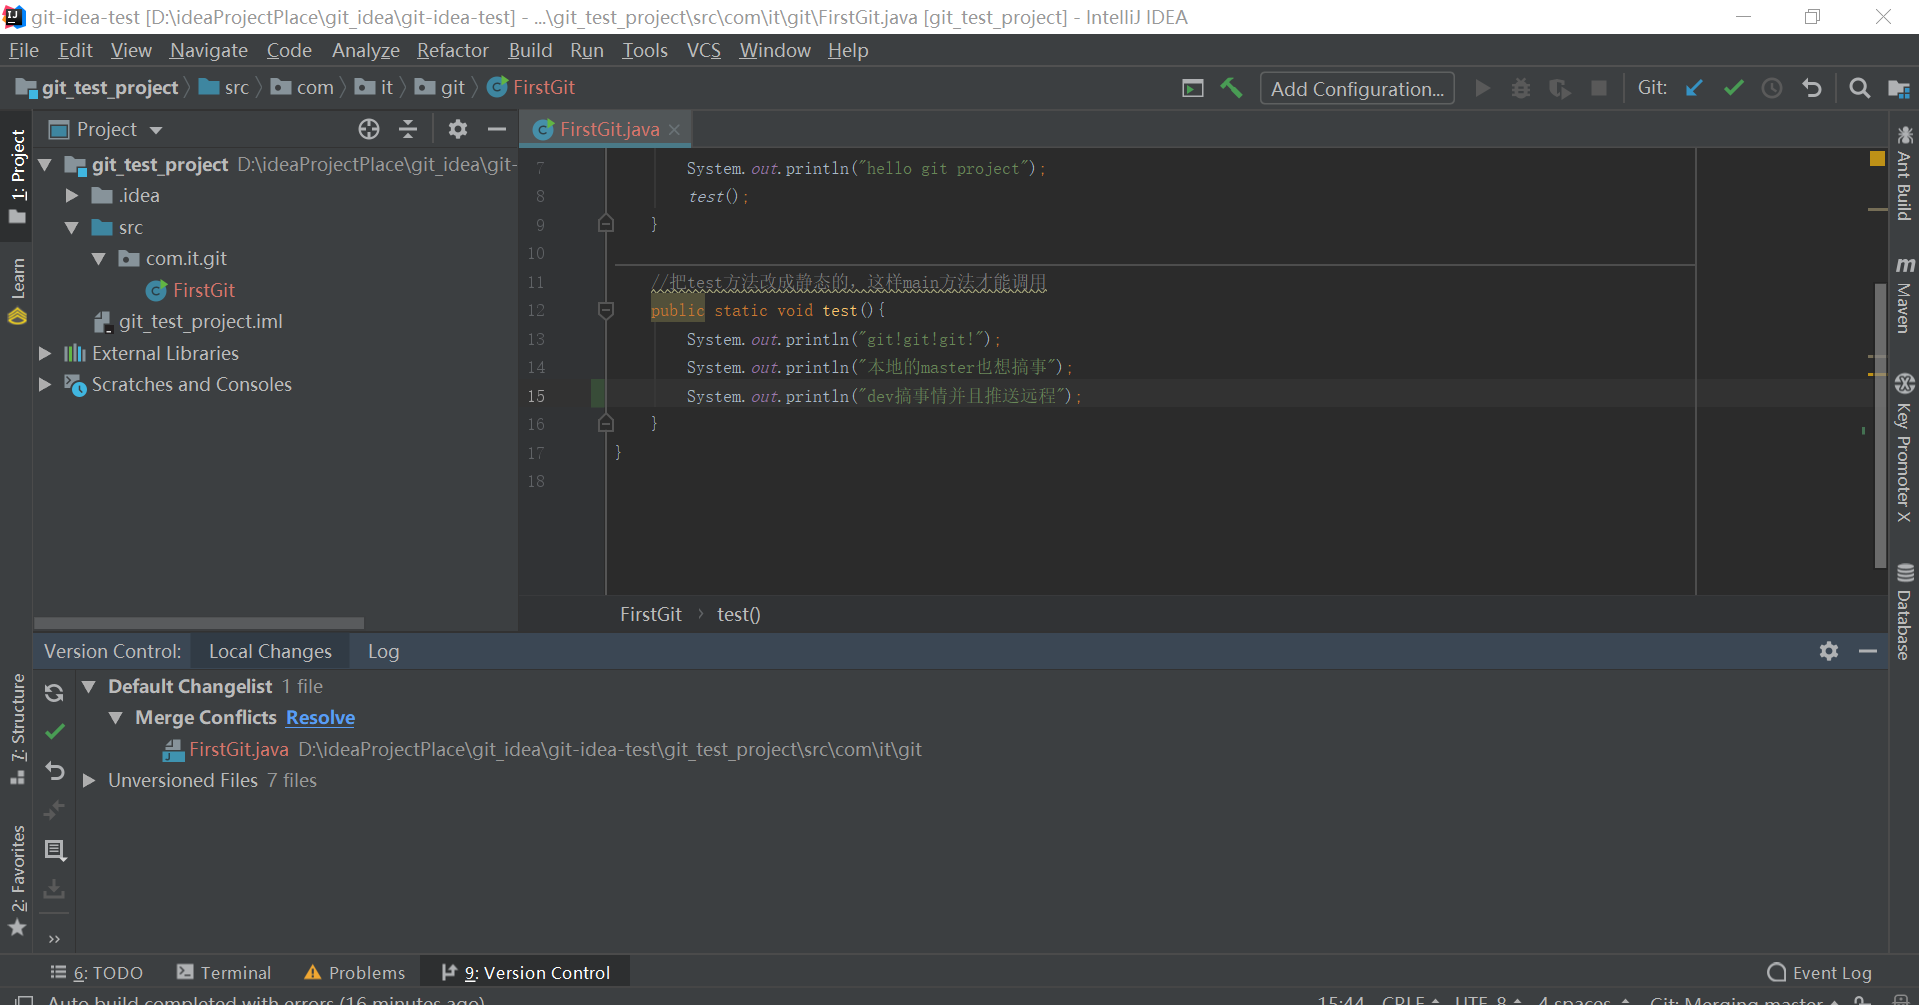Open the Analyze menu
The height and width of the screenshot is (1005, 1919).
(366, 50)
